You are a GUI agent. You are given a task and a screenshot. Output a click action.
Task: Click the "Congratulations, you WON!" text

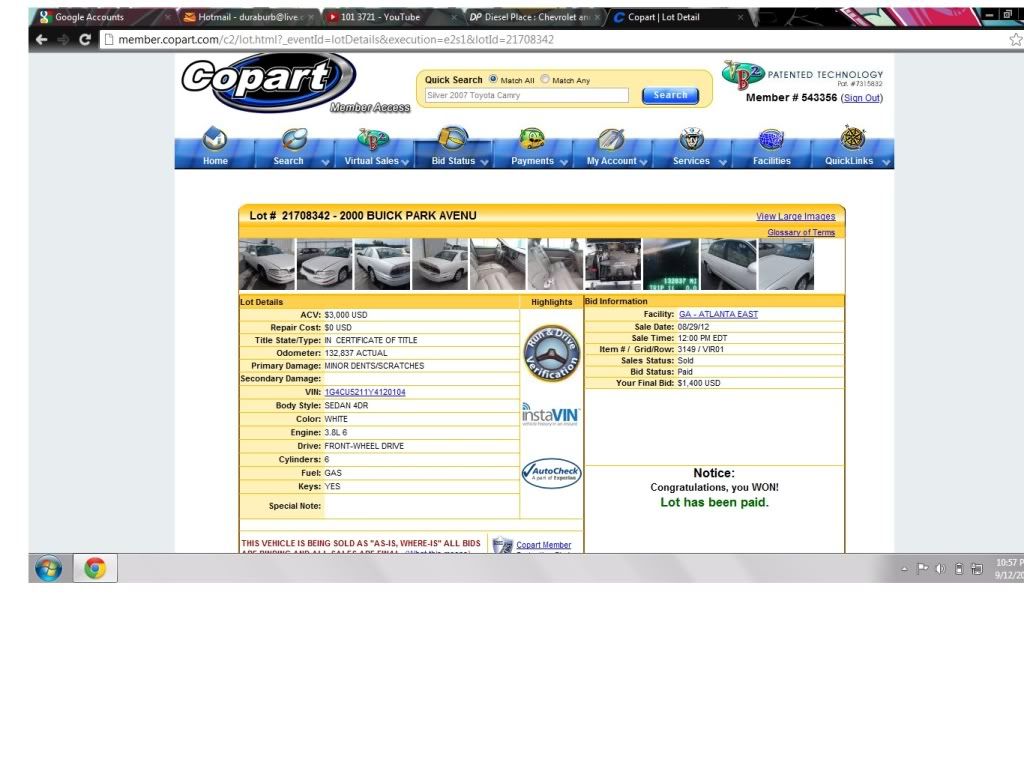714,487
